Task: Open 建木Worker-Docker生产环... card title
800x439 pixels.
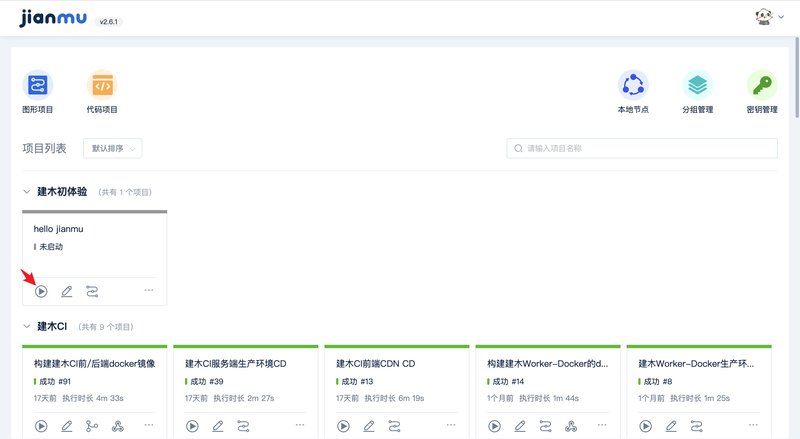Action: click(x=696, y=363)
